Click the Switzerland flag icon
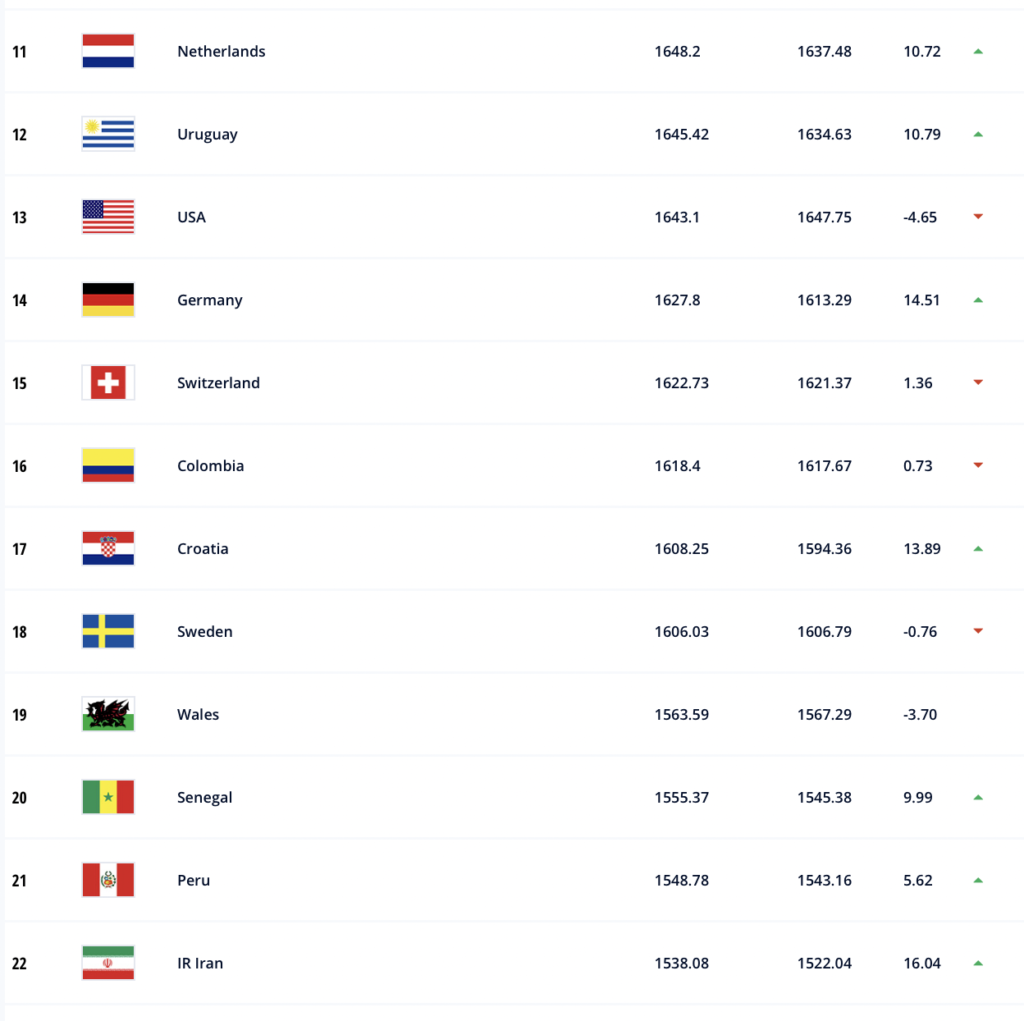The image size is (1024, 1021). coord(108,383)
